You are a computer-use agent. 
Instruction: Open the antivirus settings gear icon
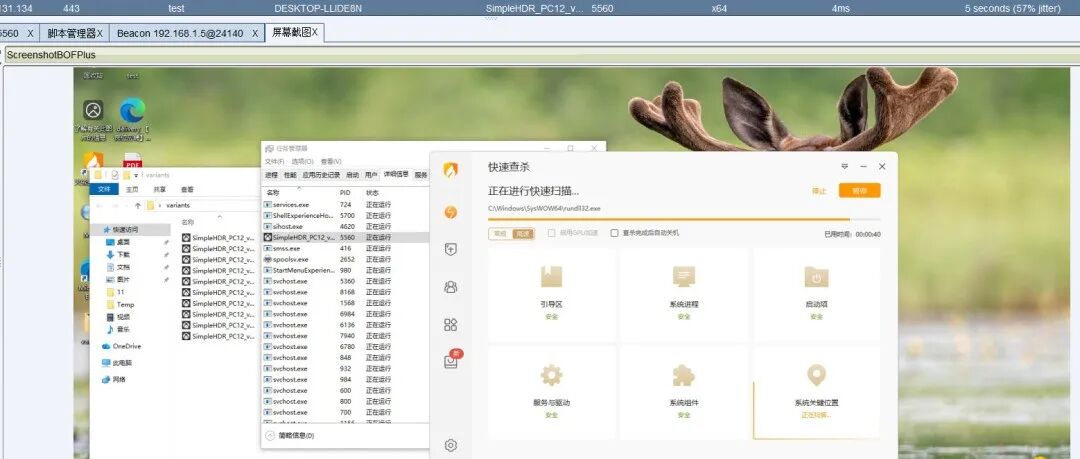coord(450,445)
